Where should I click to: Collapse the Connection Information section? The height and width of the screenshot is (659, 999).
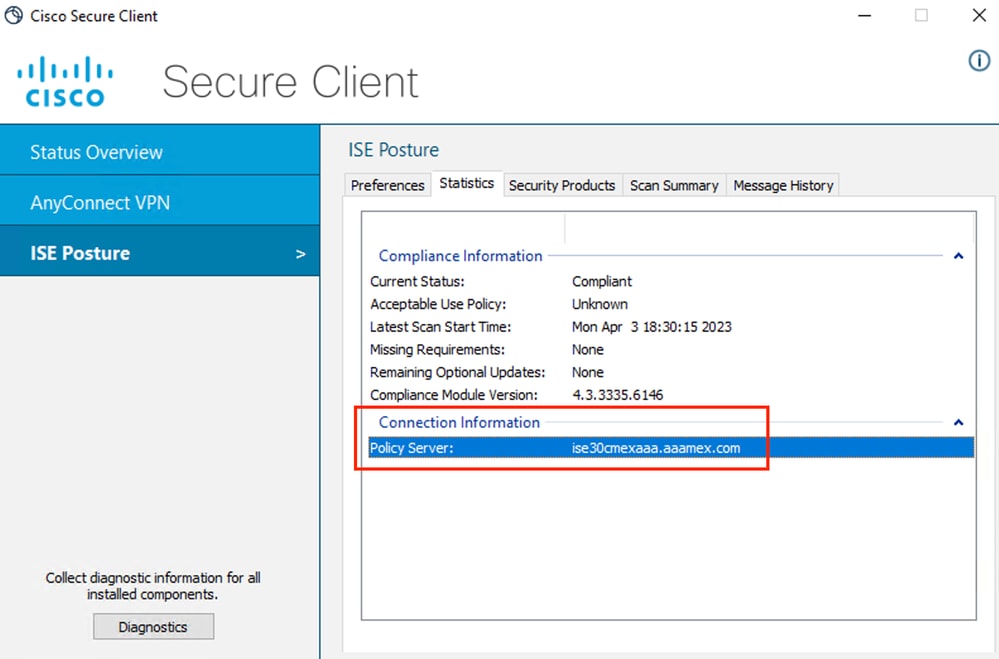[958, 421]
